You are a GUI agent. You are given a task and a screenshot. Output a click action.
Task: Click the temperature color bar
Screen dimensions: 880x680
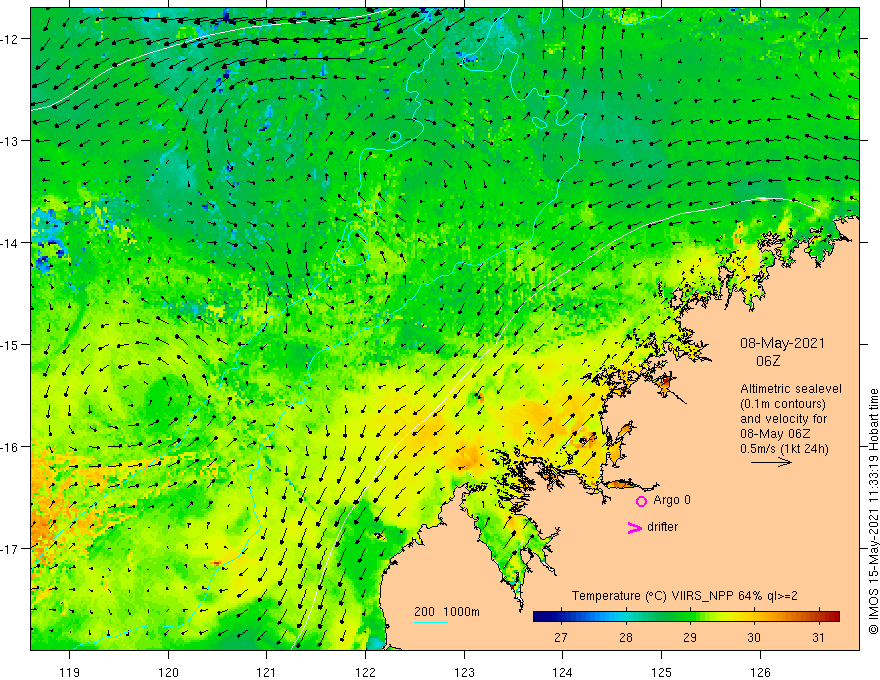(686, 617)
